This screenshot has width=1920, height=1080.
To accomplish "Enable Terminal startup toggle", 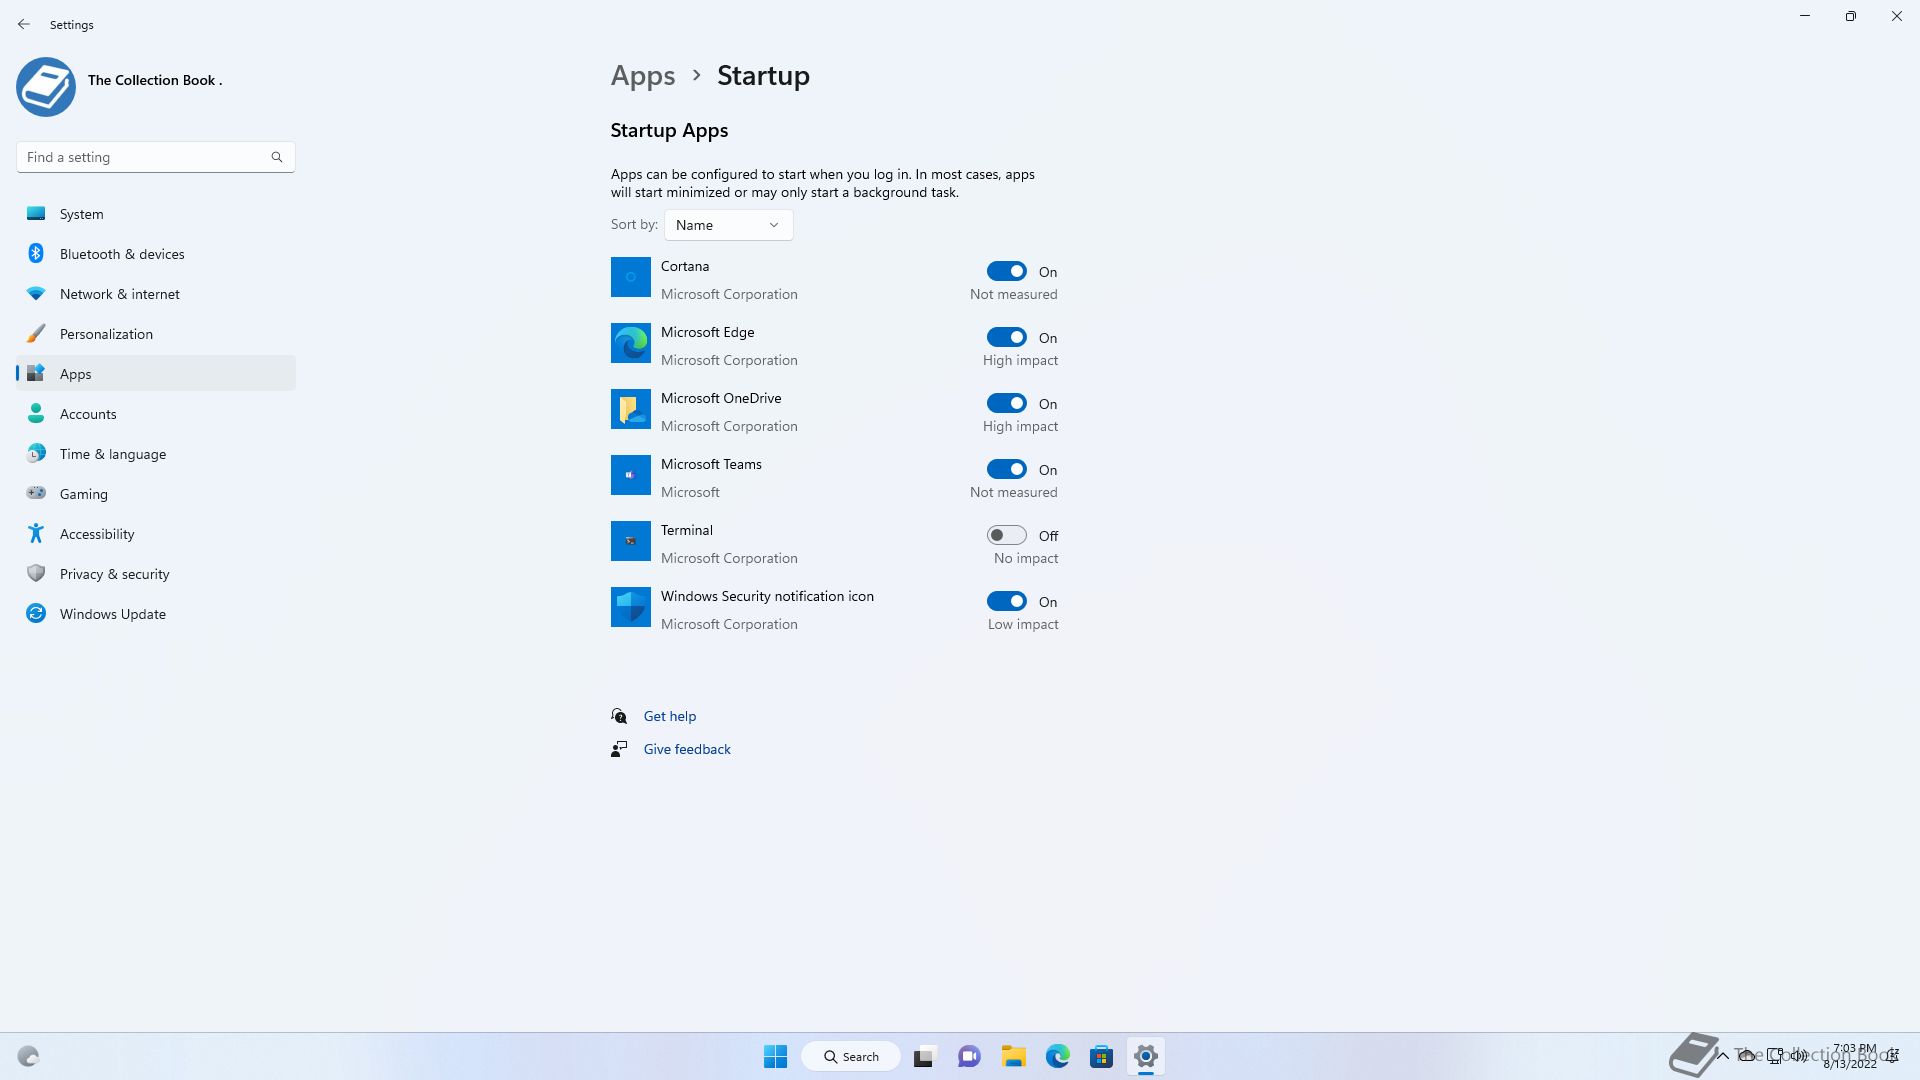I will [1007, 535].
